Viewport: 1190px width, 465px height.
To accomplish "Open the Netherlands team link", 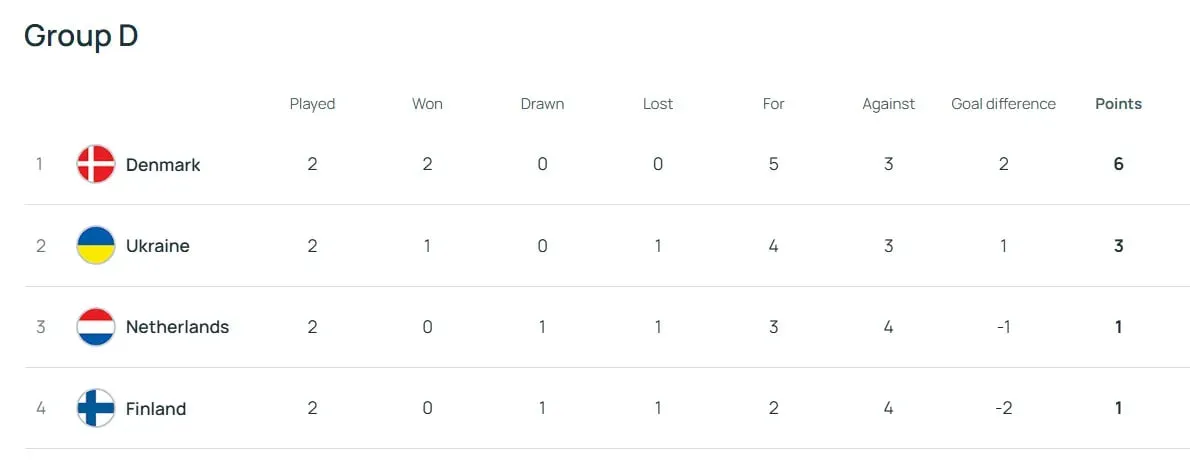I will pyautogui.click(x=178, y=327).
